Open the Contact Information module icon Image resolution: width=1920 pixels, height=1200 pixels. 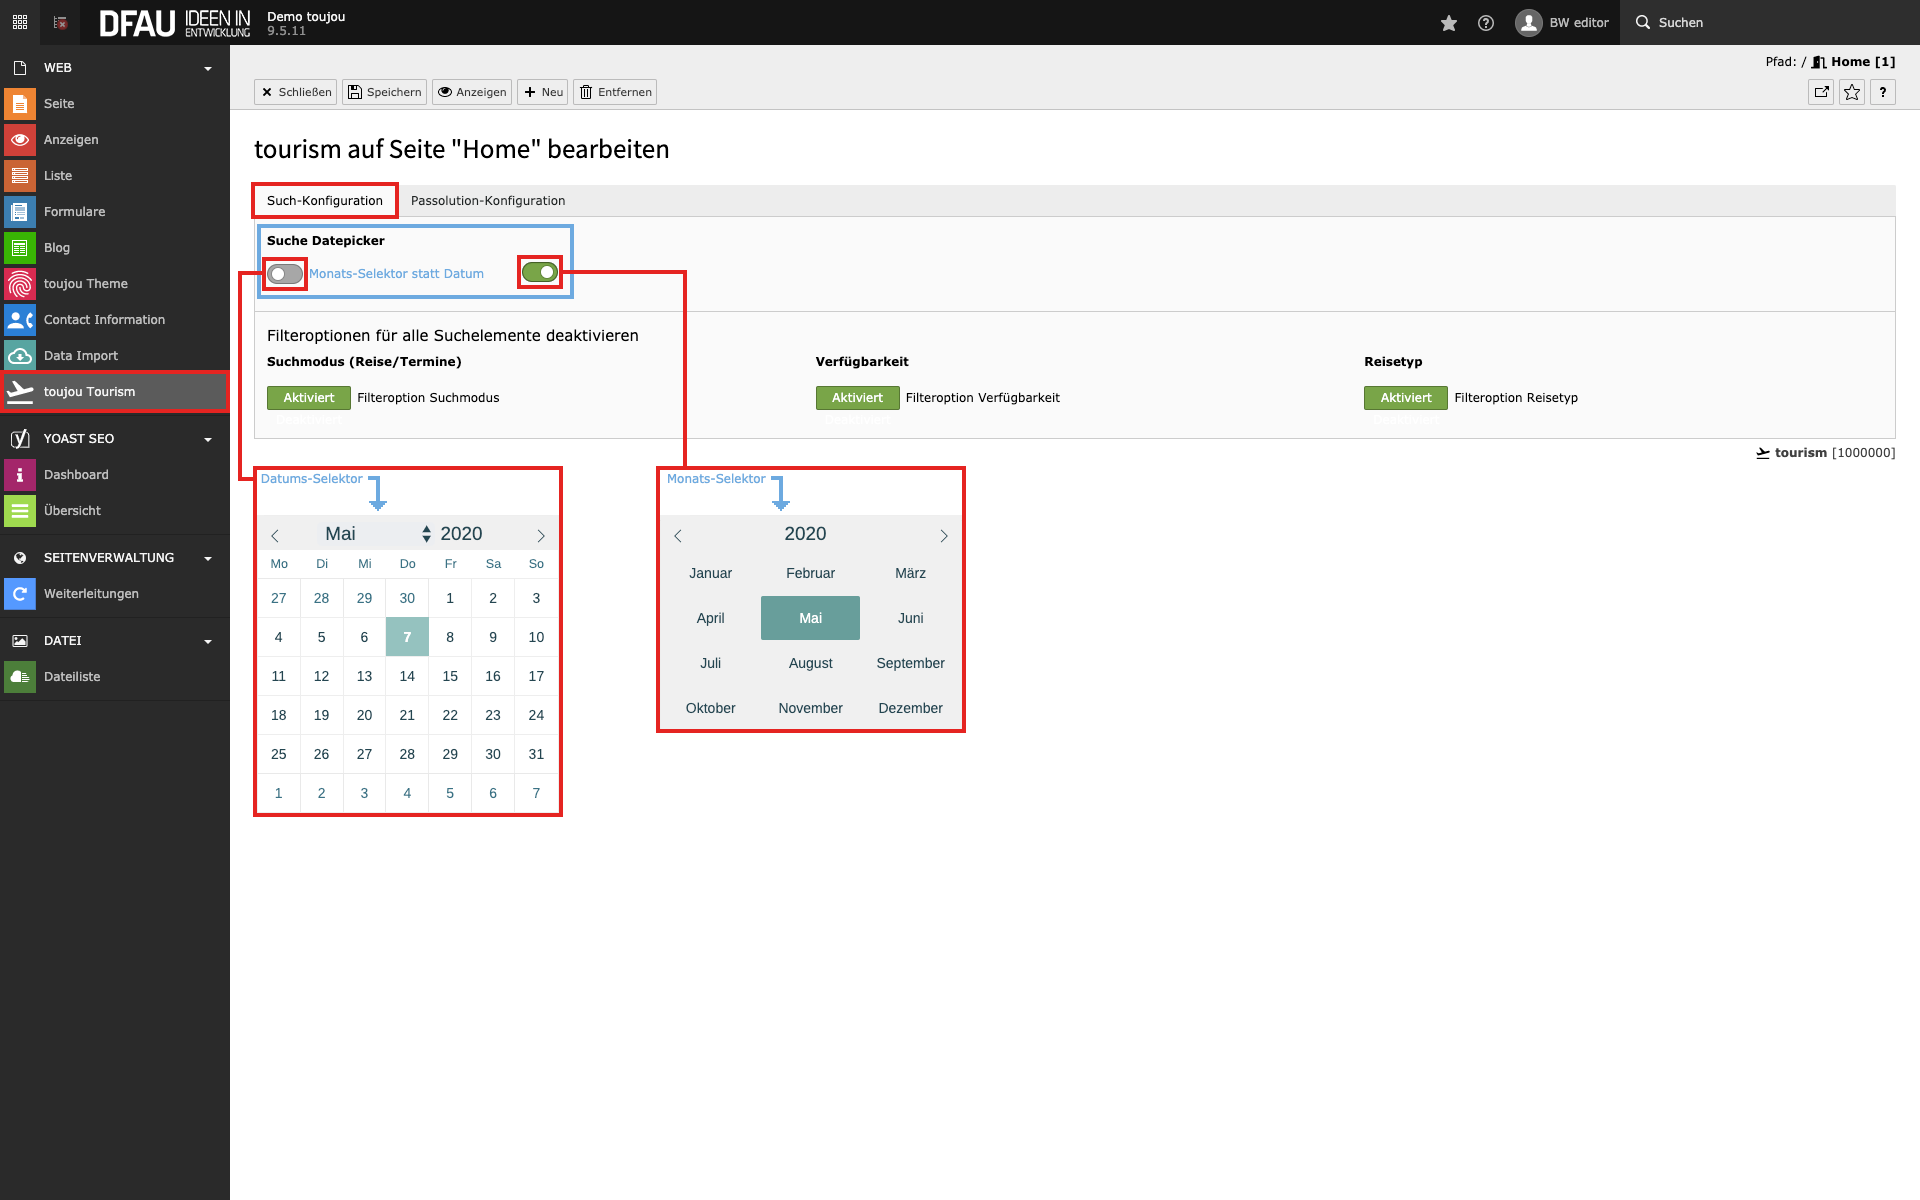tap(19, 320)
